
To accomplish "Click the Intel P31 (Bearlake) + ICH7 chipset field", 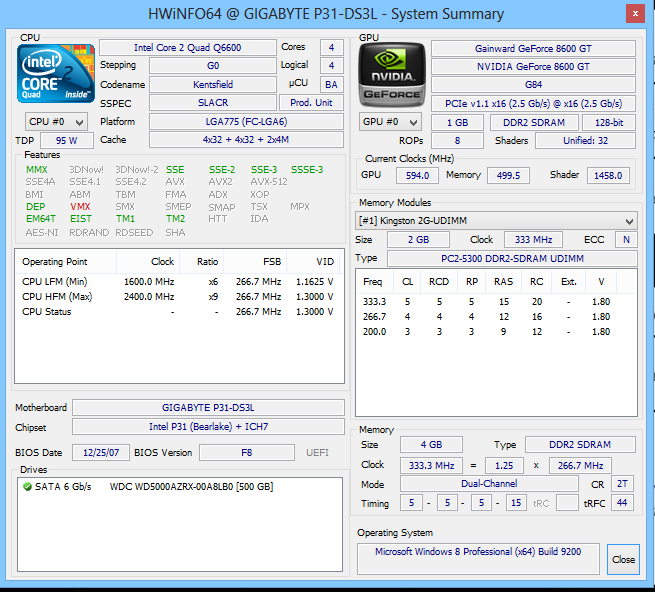I will point(208,427).
